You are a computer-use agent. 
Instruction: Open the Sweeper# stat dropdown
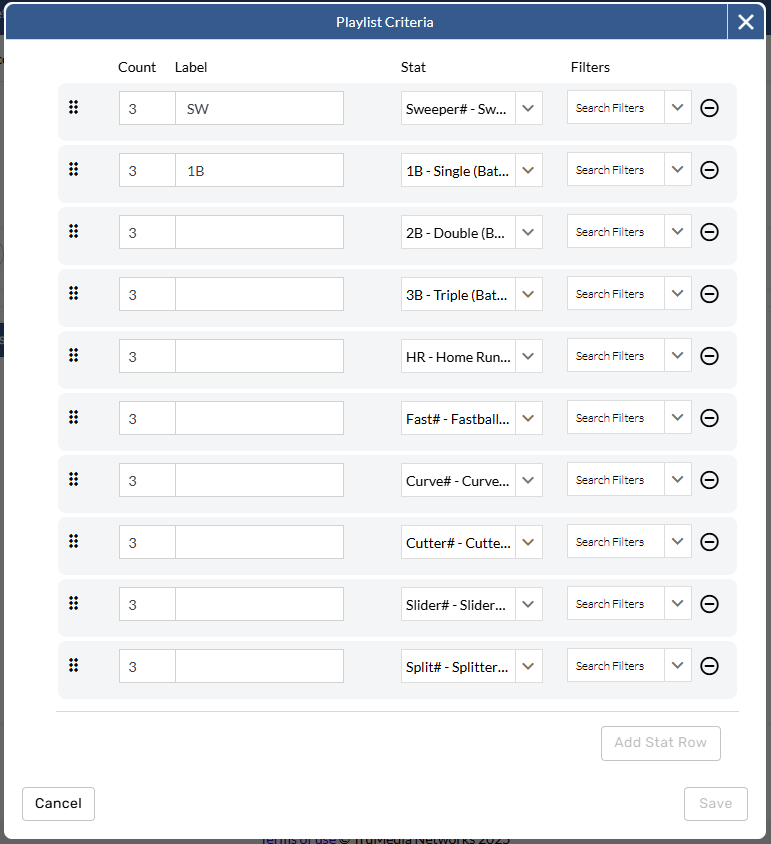click(x=529, y=108)
